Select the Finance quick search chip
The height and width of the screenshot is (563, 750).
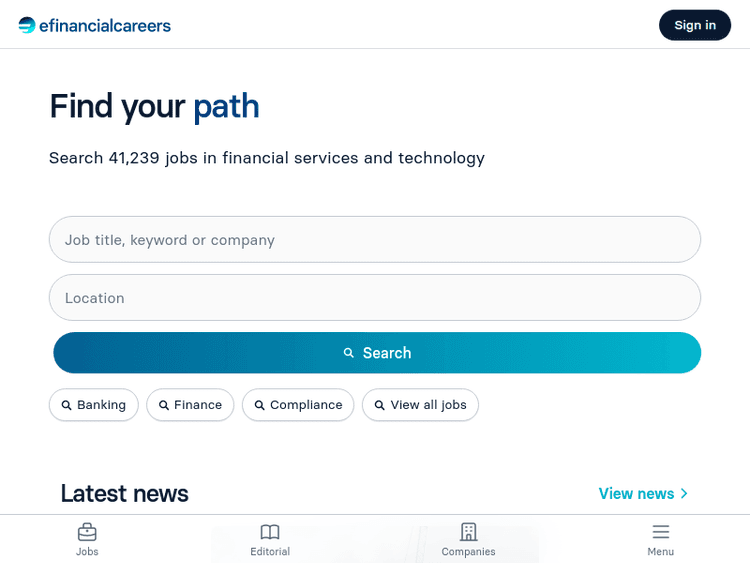coord(190,405)
